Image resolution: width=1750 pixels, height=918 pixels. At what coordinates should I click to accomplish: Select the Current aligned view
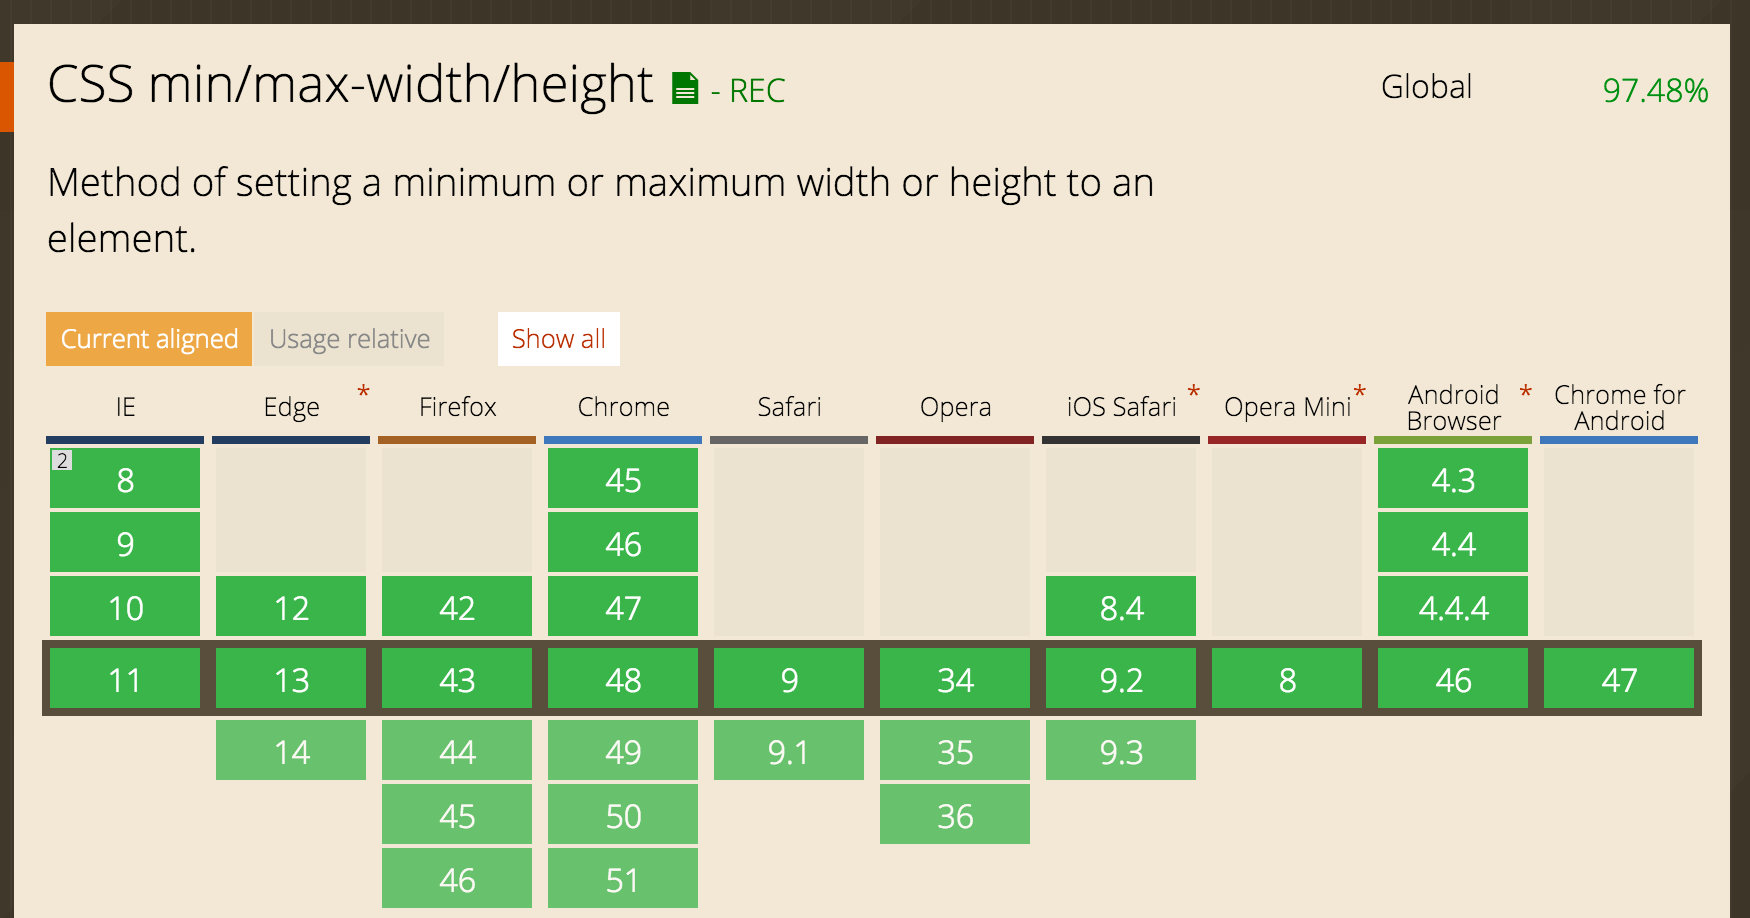click(149, 339)
